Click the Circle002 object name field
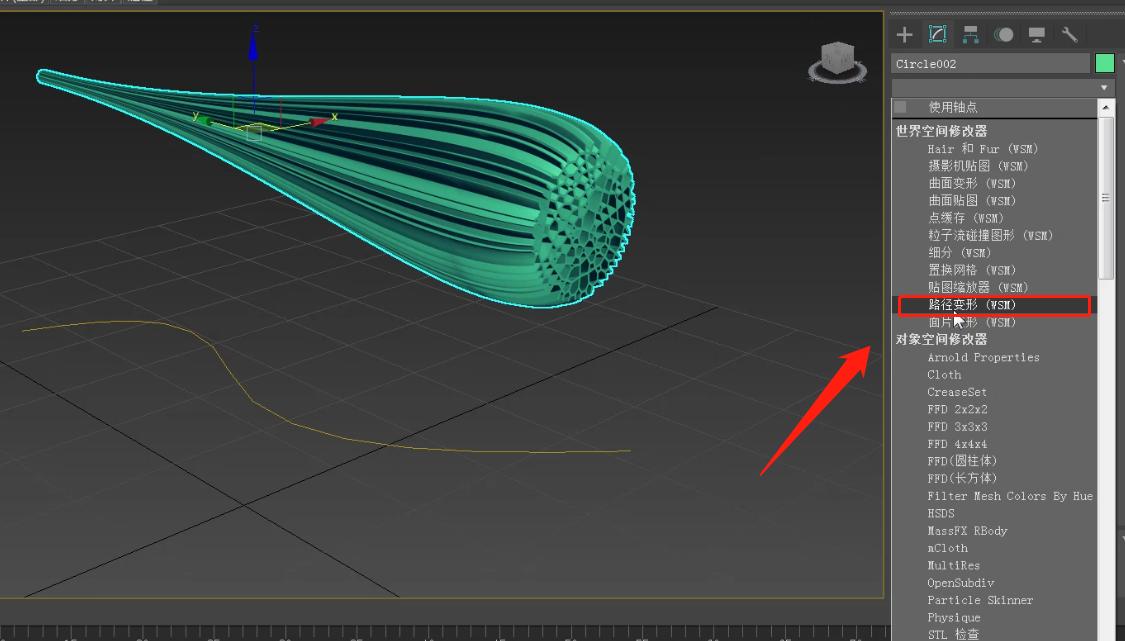Viewport: 1125px width, 641px height. [x=989, y=64]
